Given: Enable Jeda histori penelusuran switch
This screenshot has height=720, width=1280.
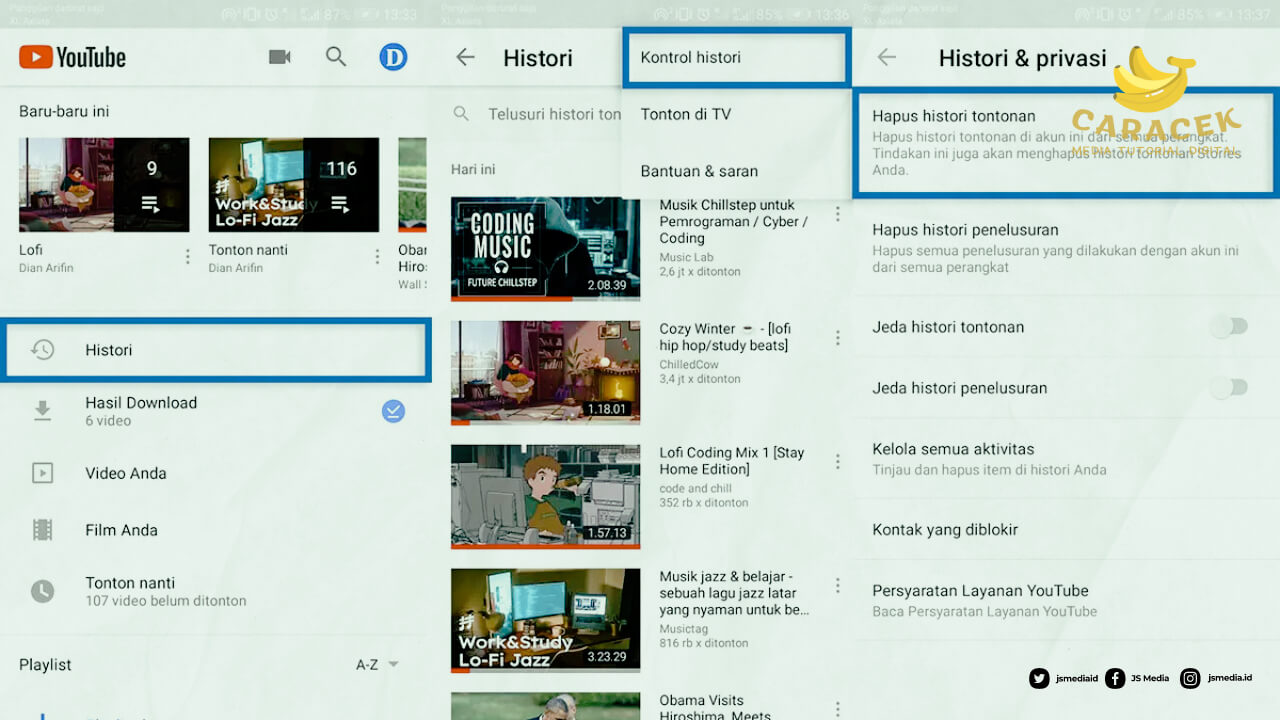Looking at the screenshot, I should 1229,388.
